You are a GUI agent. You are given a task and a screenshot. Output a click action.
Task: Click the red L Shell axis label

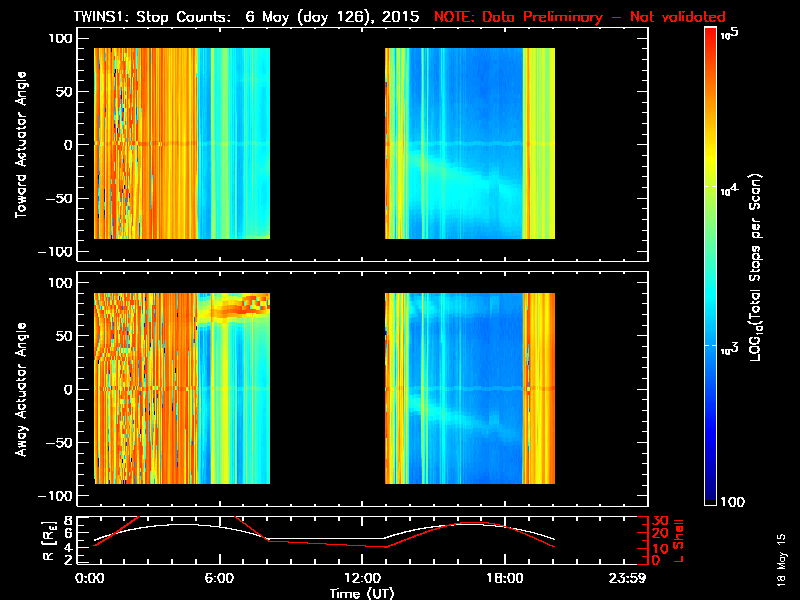(678, 541)
